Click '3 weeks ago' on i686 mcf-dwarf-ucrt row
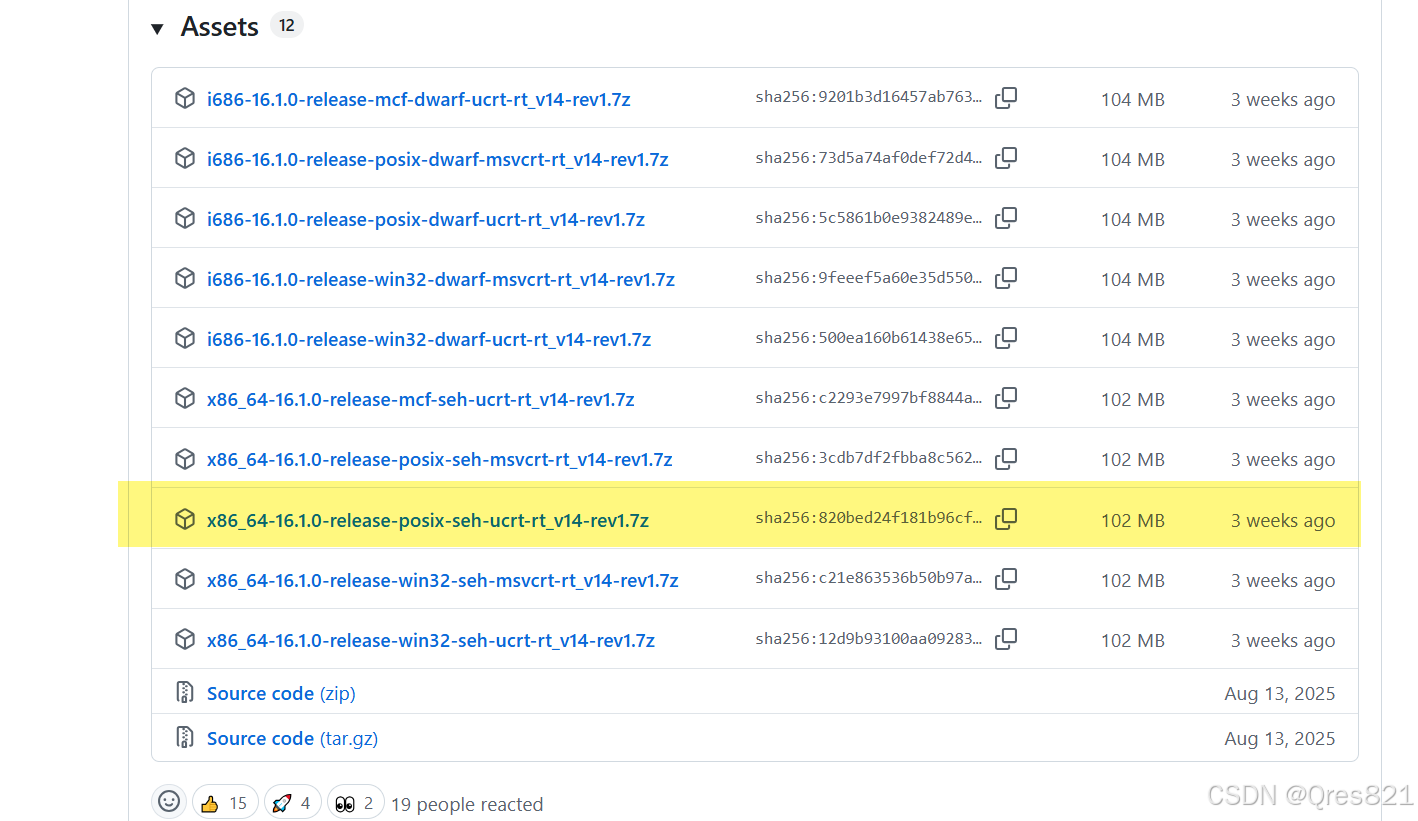This screenshot has width=1418, height=821. point(1283,99)
